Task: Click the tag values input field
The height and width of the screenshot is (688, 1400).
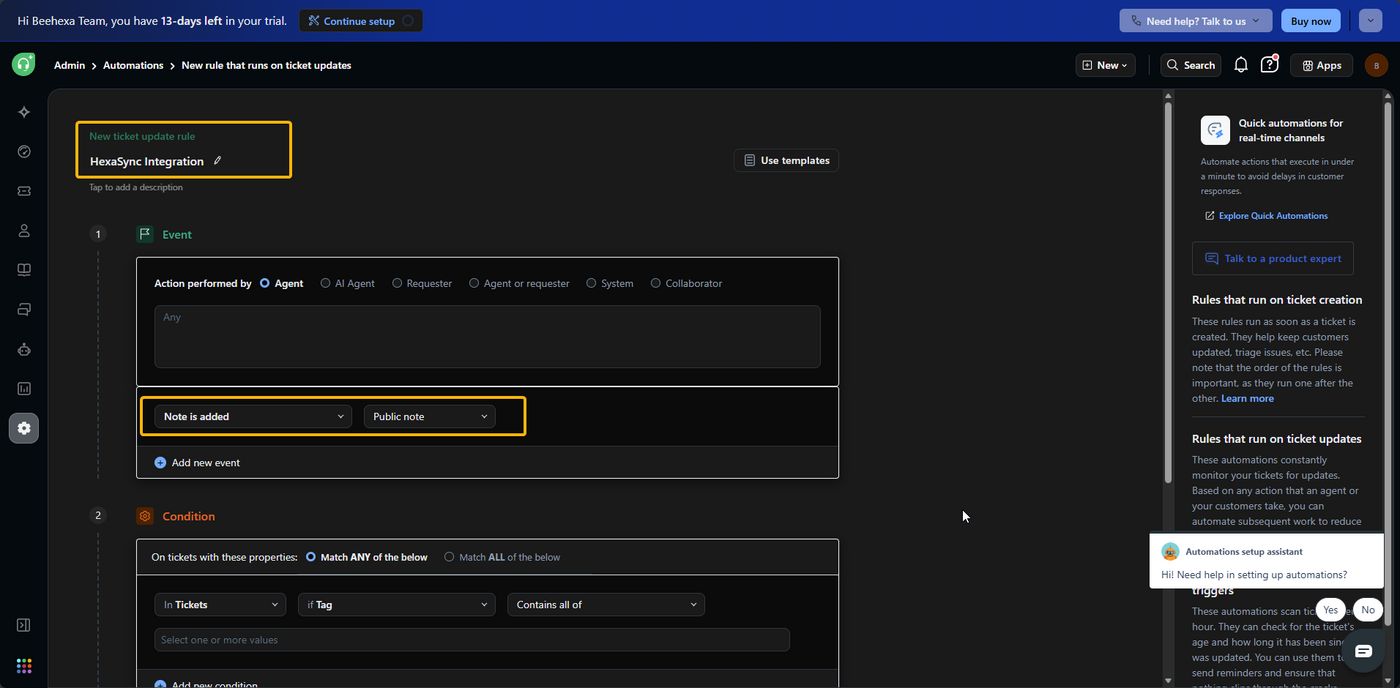Action: [x=472, y=640]
